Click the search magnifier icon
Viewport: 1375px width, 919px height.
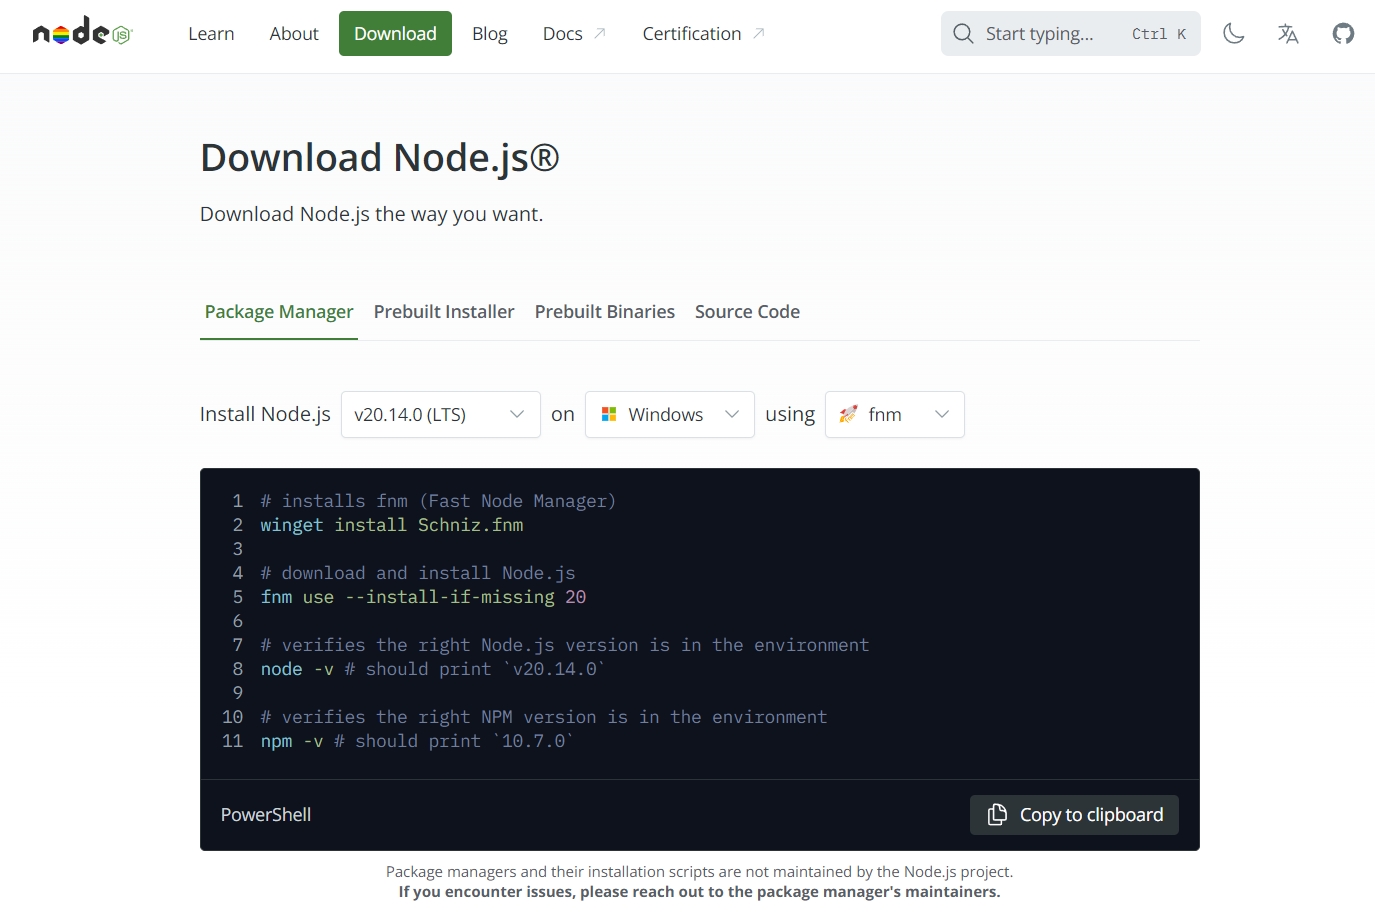click(x=963, y=34)
